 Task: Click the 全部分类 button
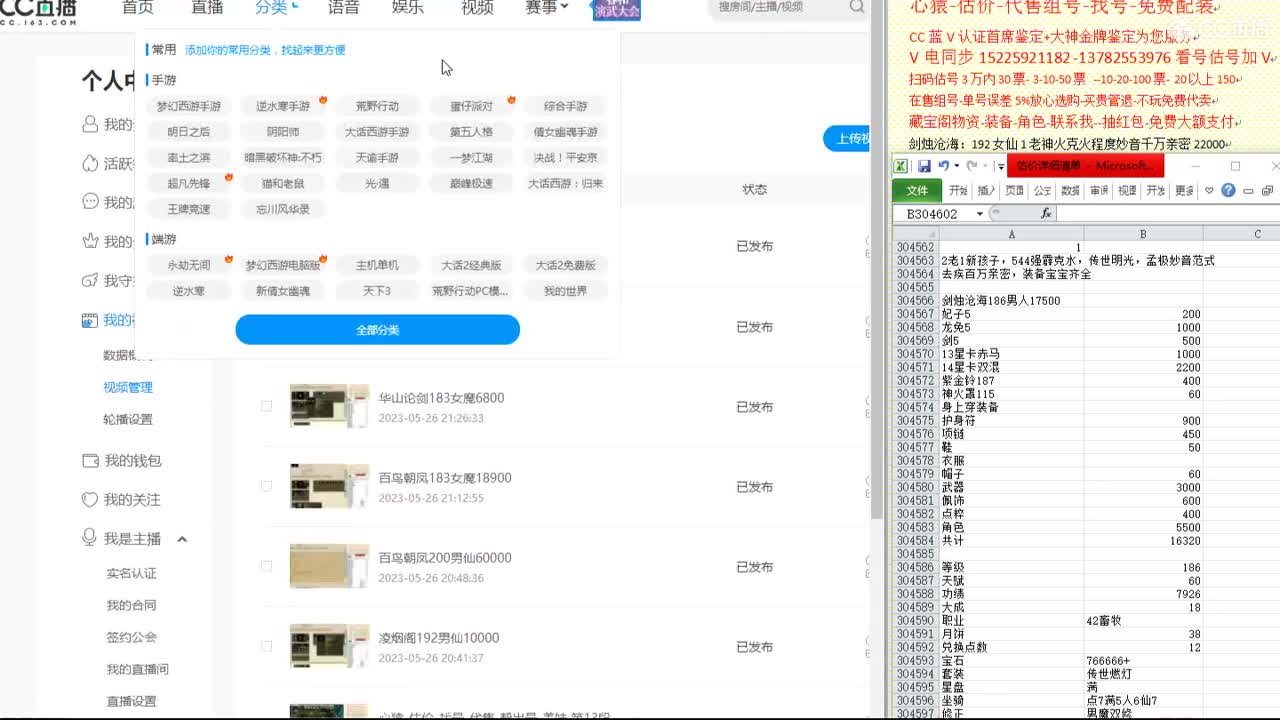(x=377, y=329)
